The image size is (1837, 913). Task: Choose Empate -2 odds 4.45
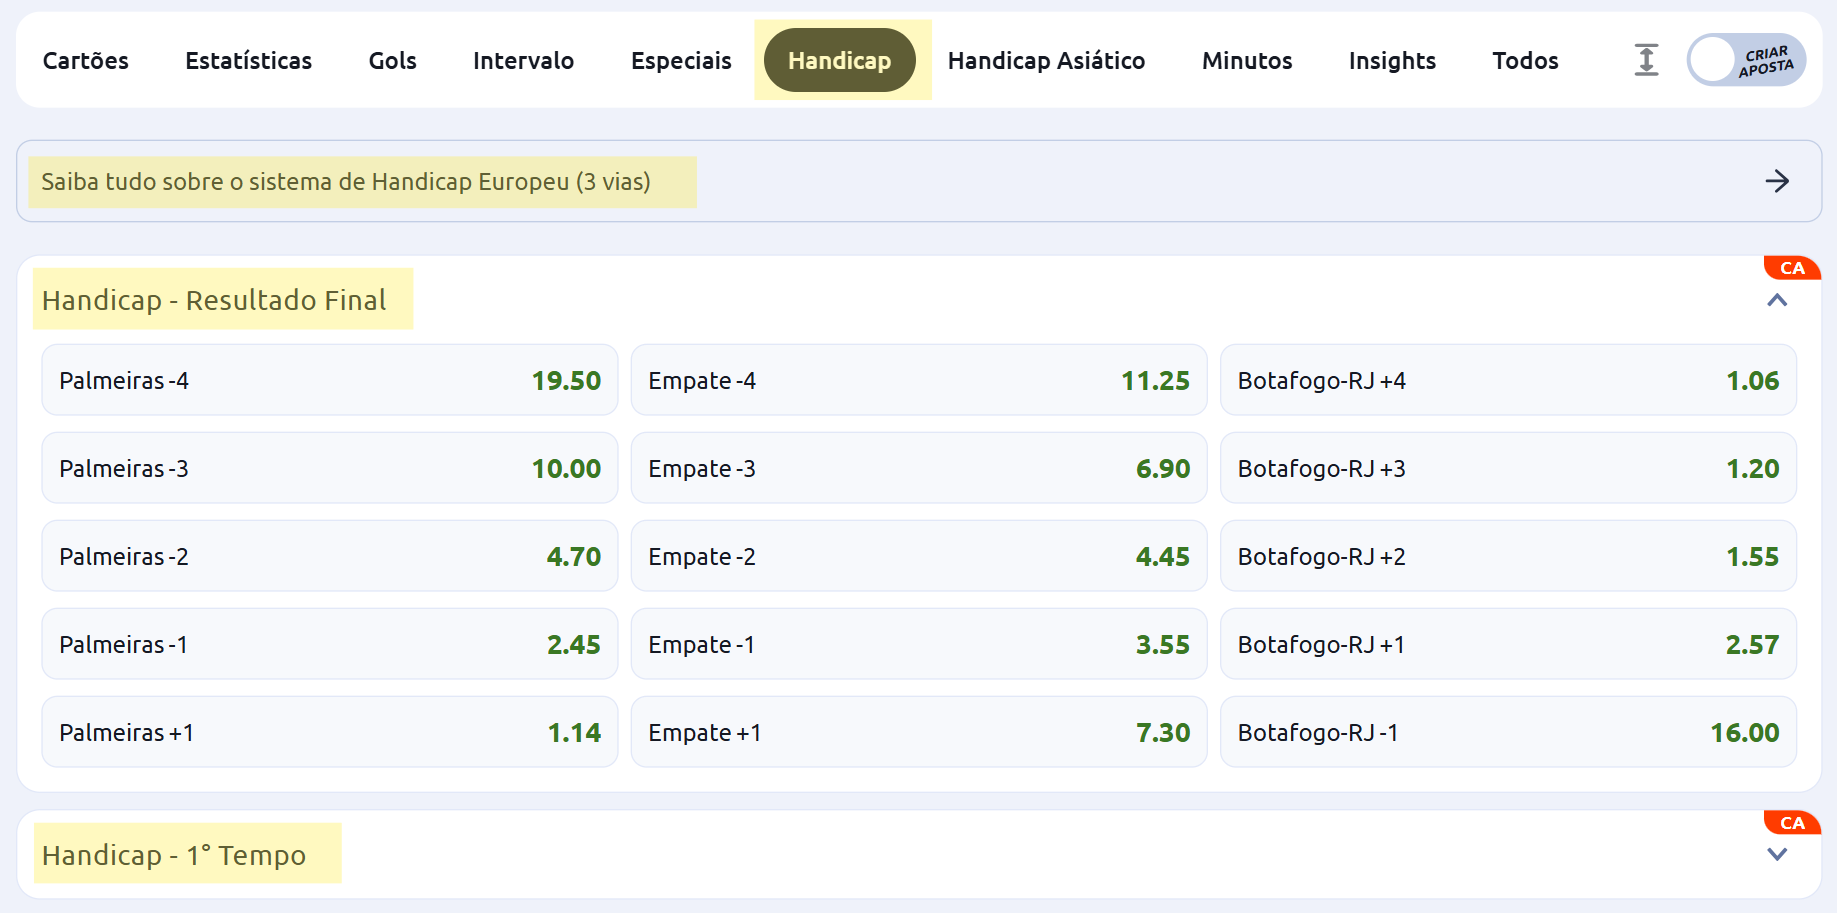(919, 556)
